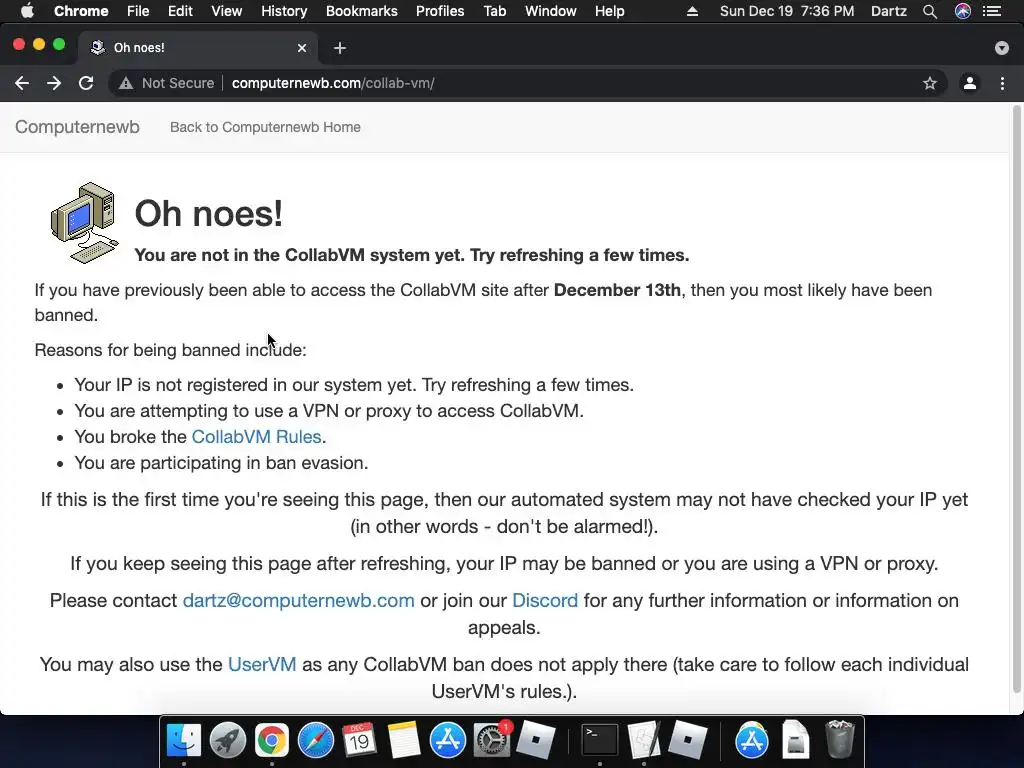Open the Automator-style document with pen Dock icon
This screenshot has width=1024, height=768.
[x=644, y=740]
